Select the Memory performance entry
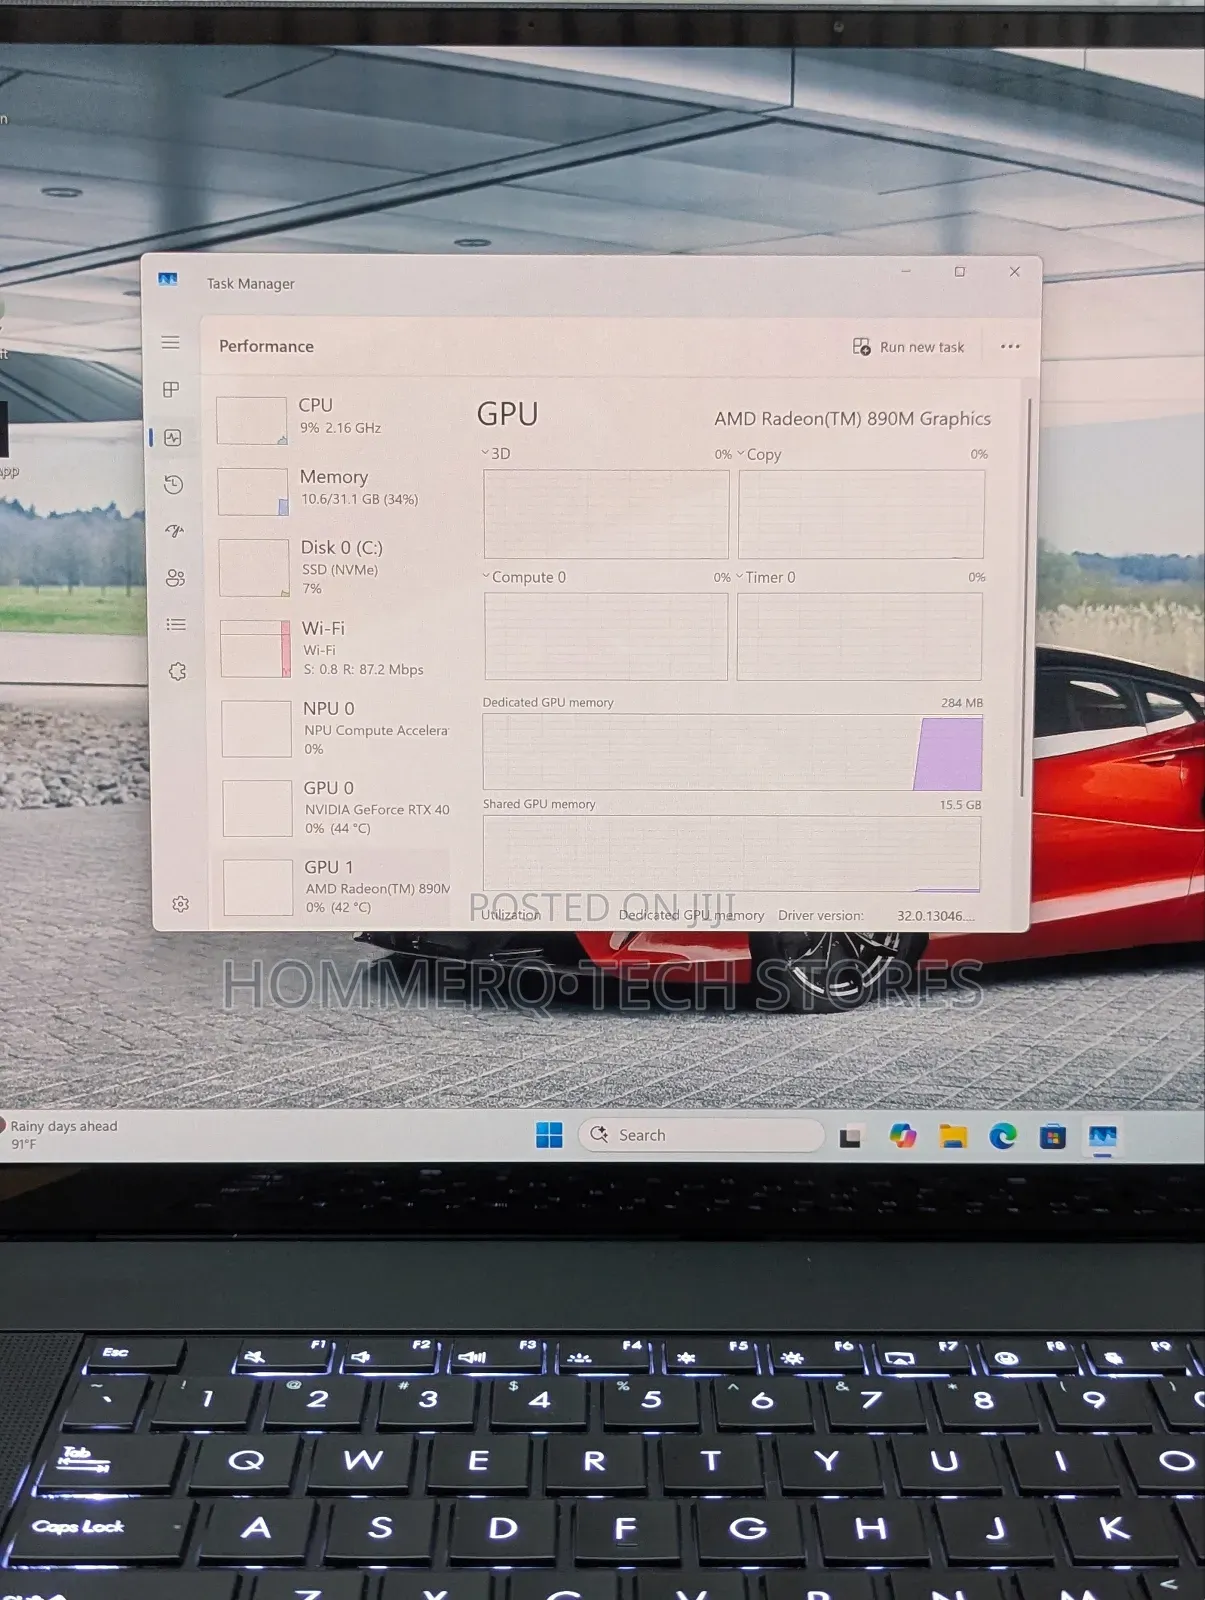The image size is (1205, 1600). click(x=333, y=490)
